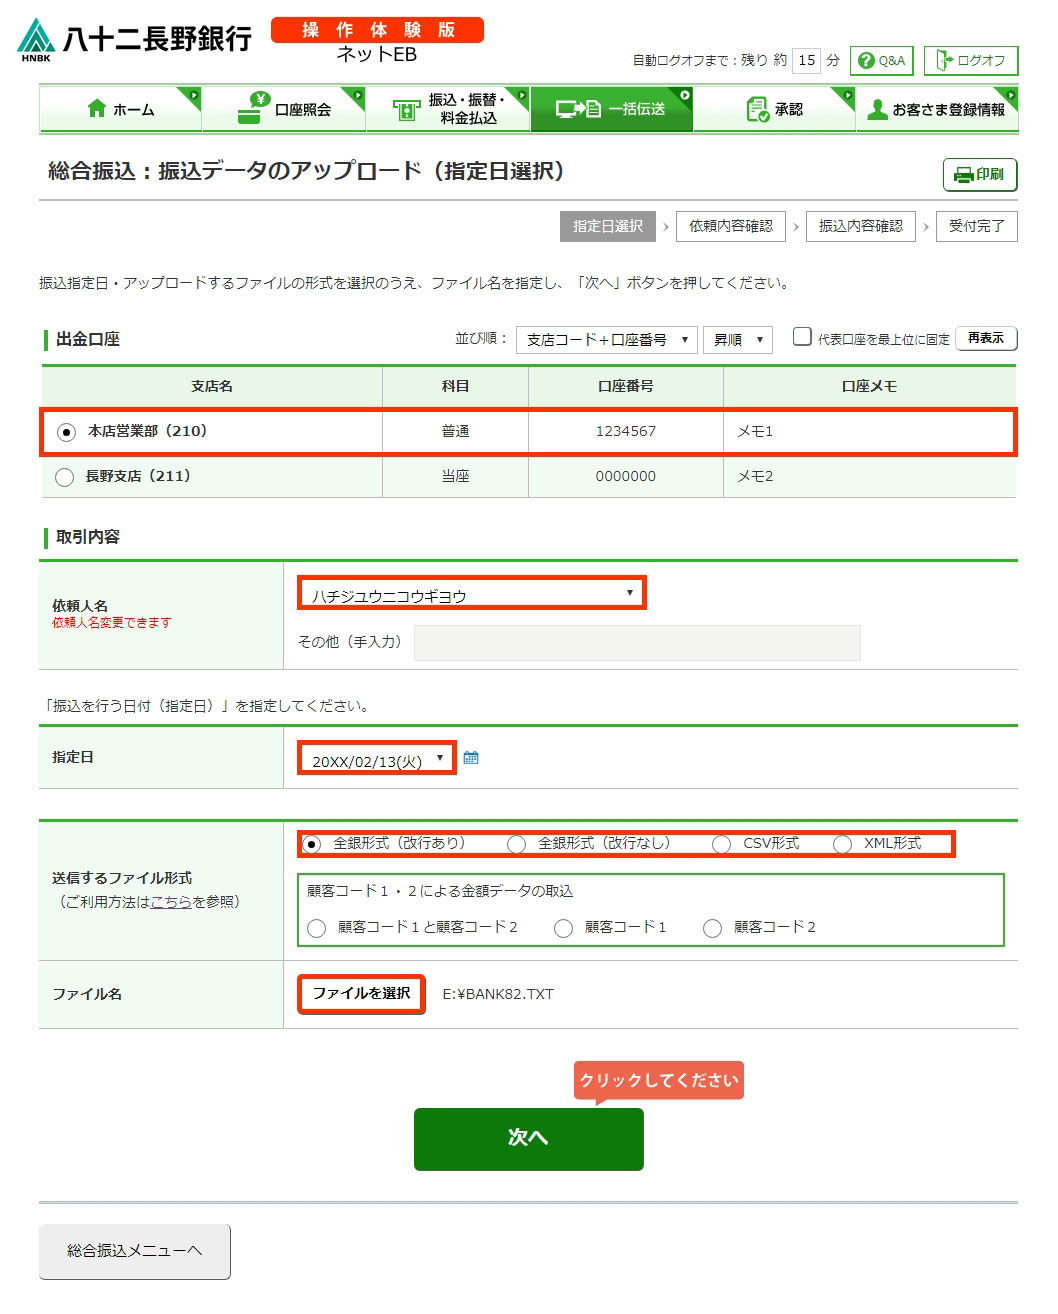Go to ホーム home tab
Image resolution: width=1058 pixels, height=1314 pixels.
[x=121, y=109]
